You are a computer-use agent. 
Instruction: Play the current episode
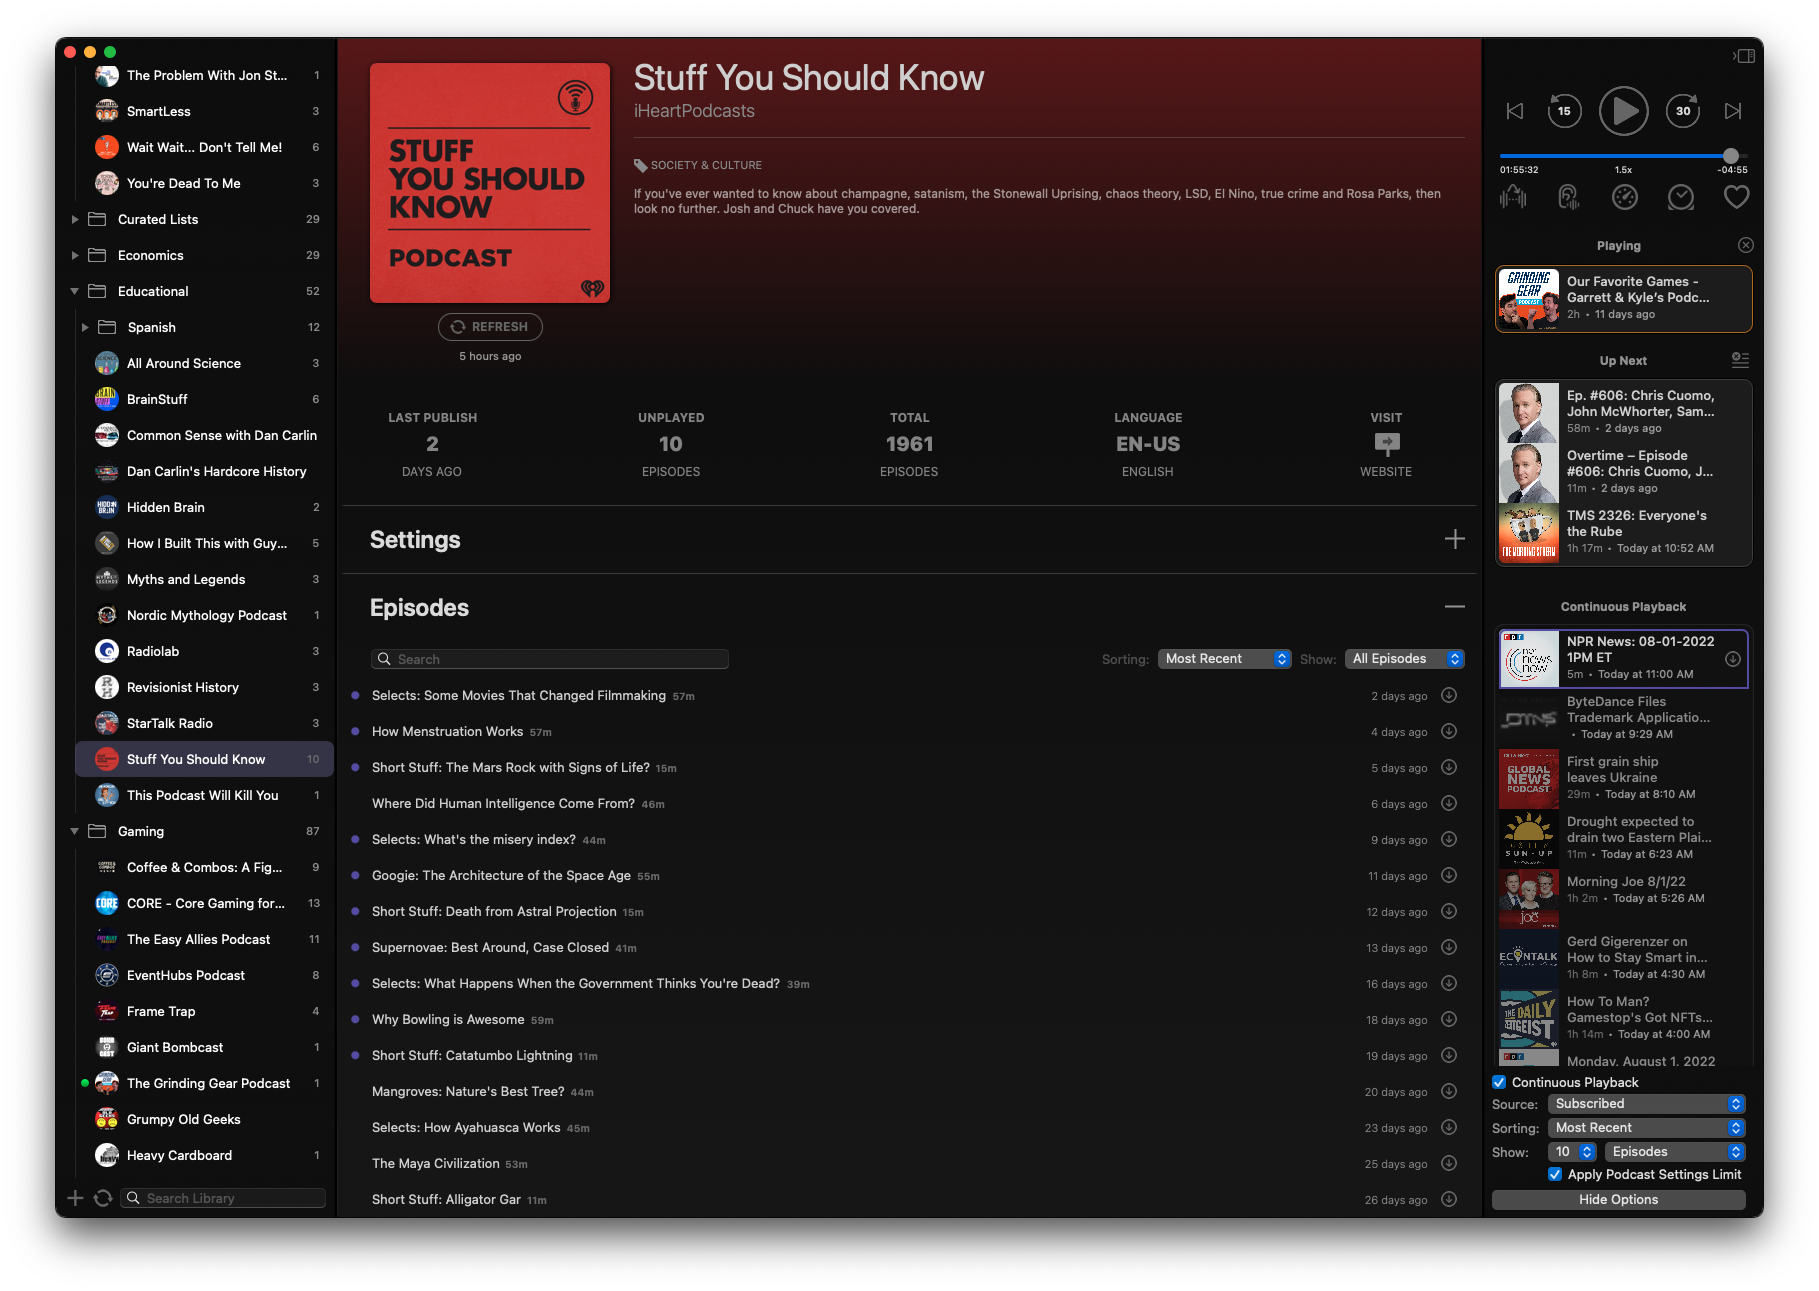coord(1623,111)
